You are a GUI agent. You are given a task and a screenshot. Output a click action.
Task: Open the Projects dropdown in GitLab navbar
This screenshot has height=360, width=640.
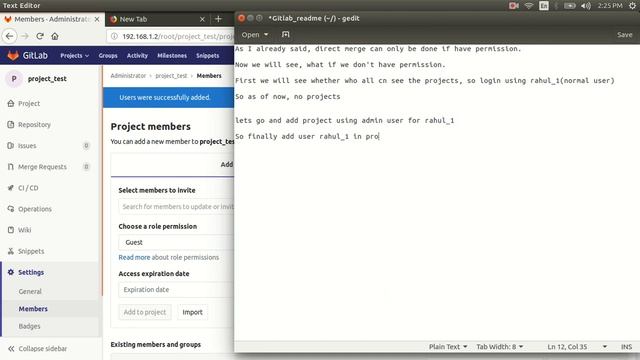(x=75, y=56)
